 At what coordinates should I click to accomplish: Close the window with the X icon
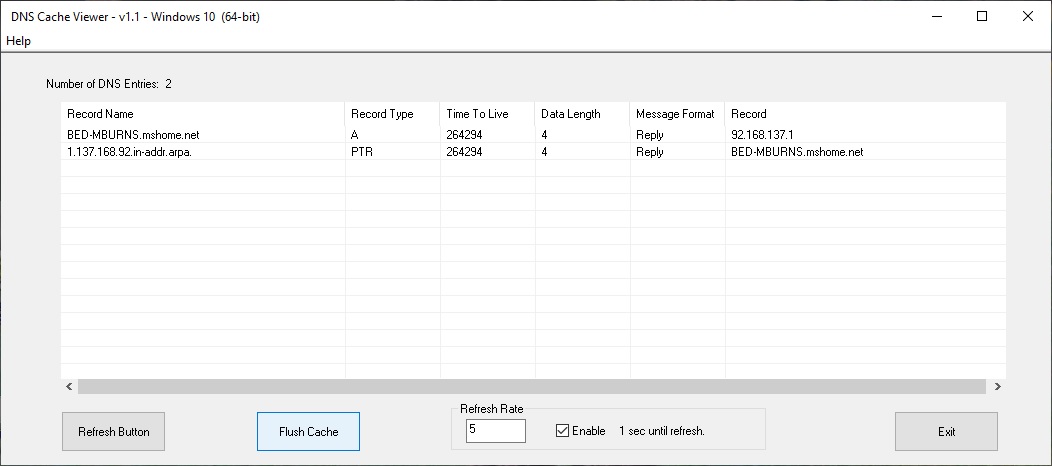(x=1027, y=17)
